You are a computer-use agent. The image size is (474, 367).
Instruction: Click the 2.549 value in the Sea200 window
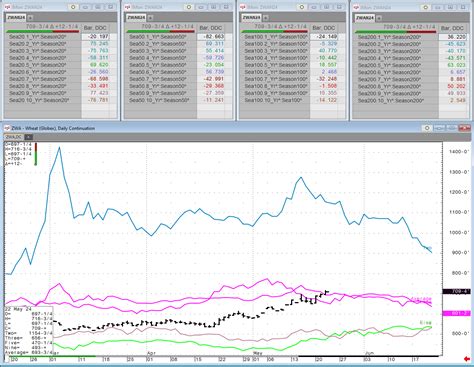(x=454, y=100)
